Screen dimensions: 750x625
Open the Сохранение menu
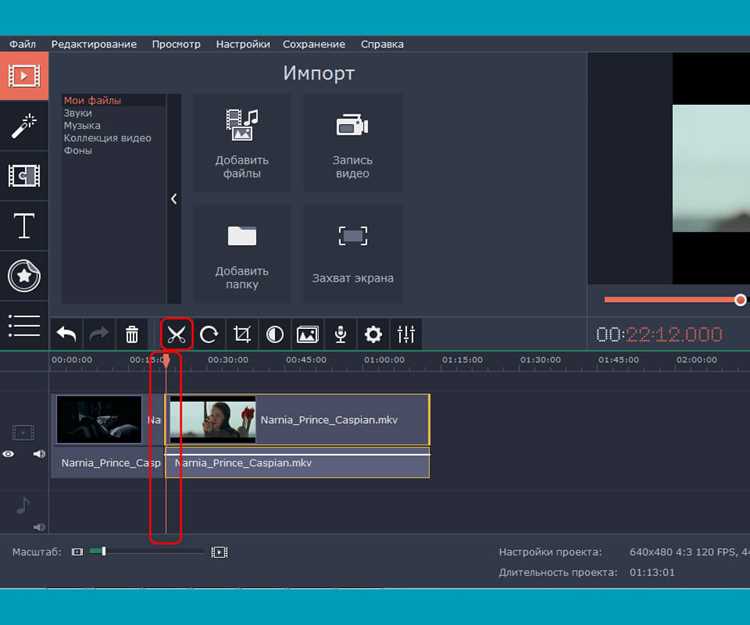[314, 44]
